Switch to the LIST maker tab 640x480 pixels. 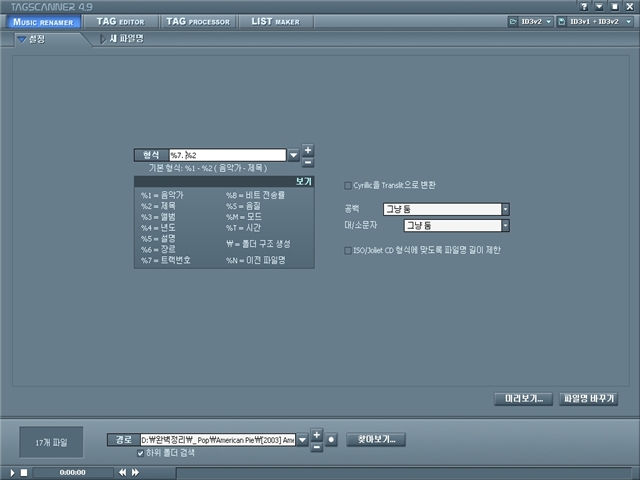point(275,21)
